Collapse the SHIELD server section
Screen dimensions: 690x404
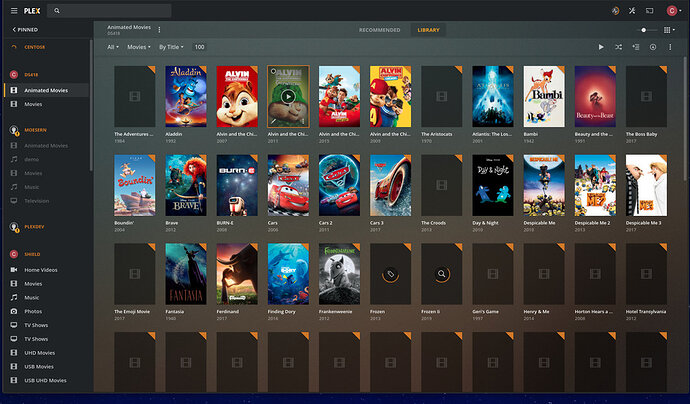tap(32, 254)
